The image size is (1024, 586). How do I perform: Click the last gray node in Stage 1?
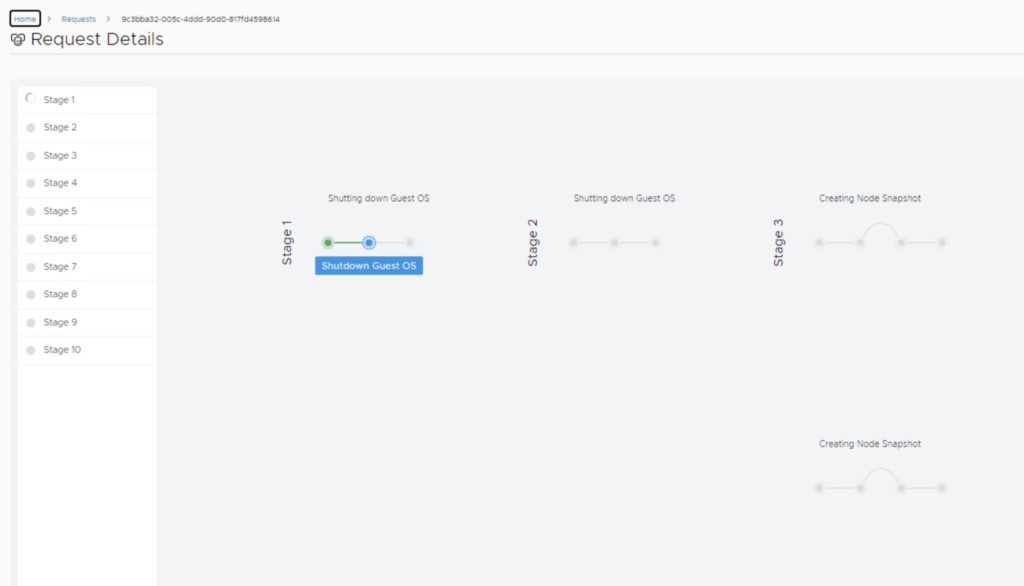[x=410, y=242]
